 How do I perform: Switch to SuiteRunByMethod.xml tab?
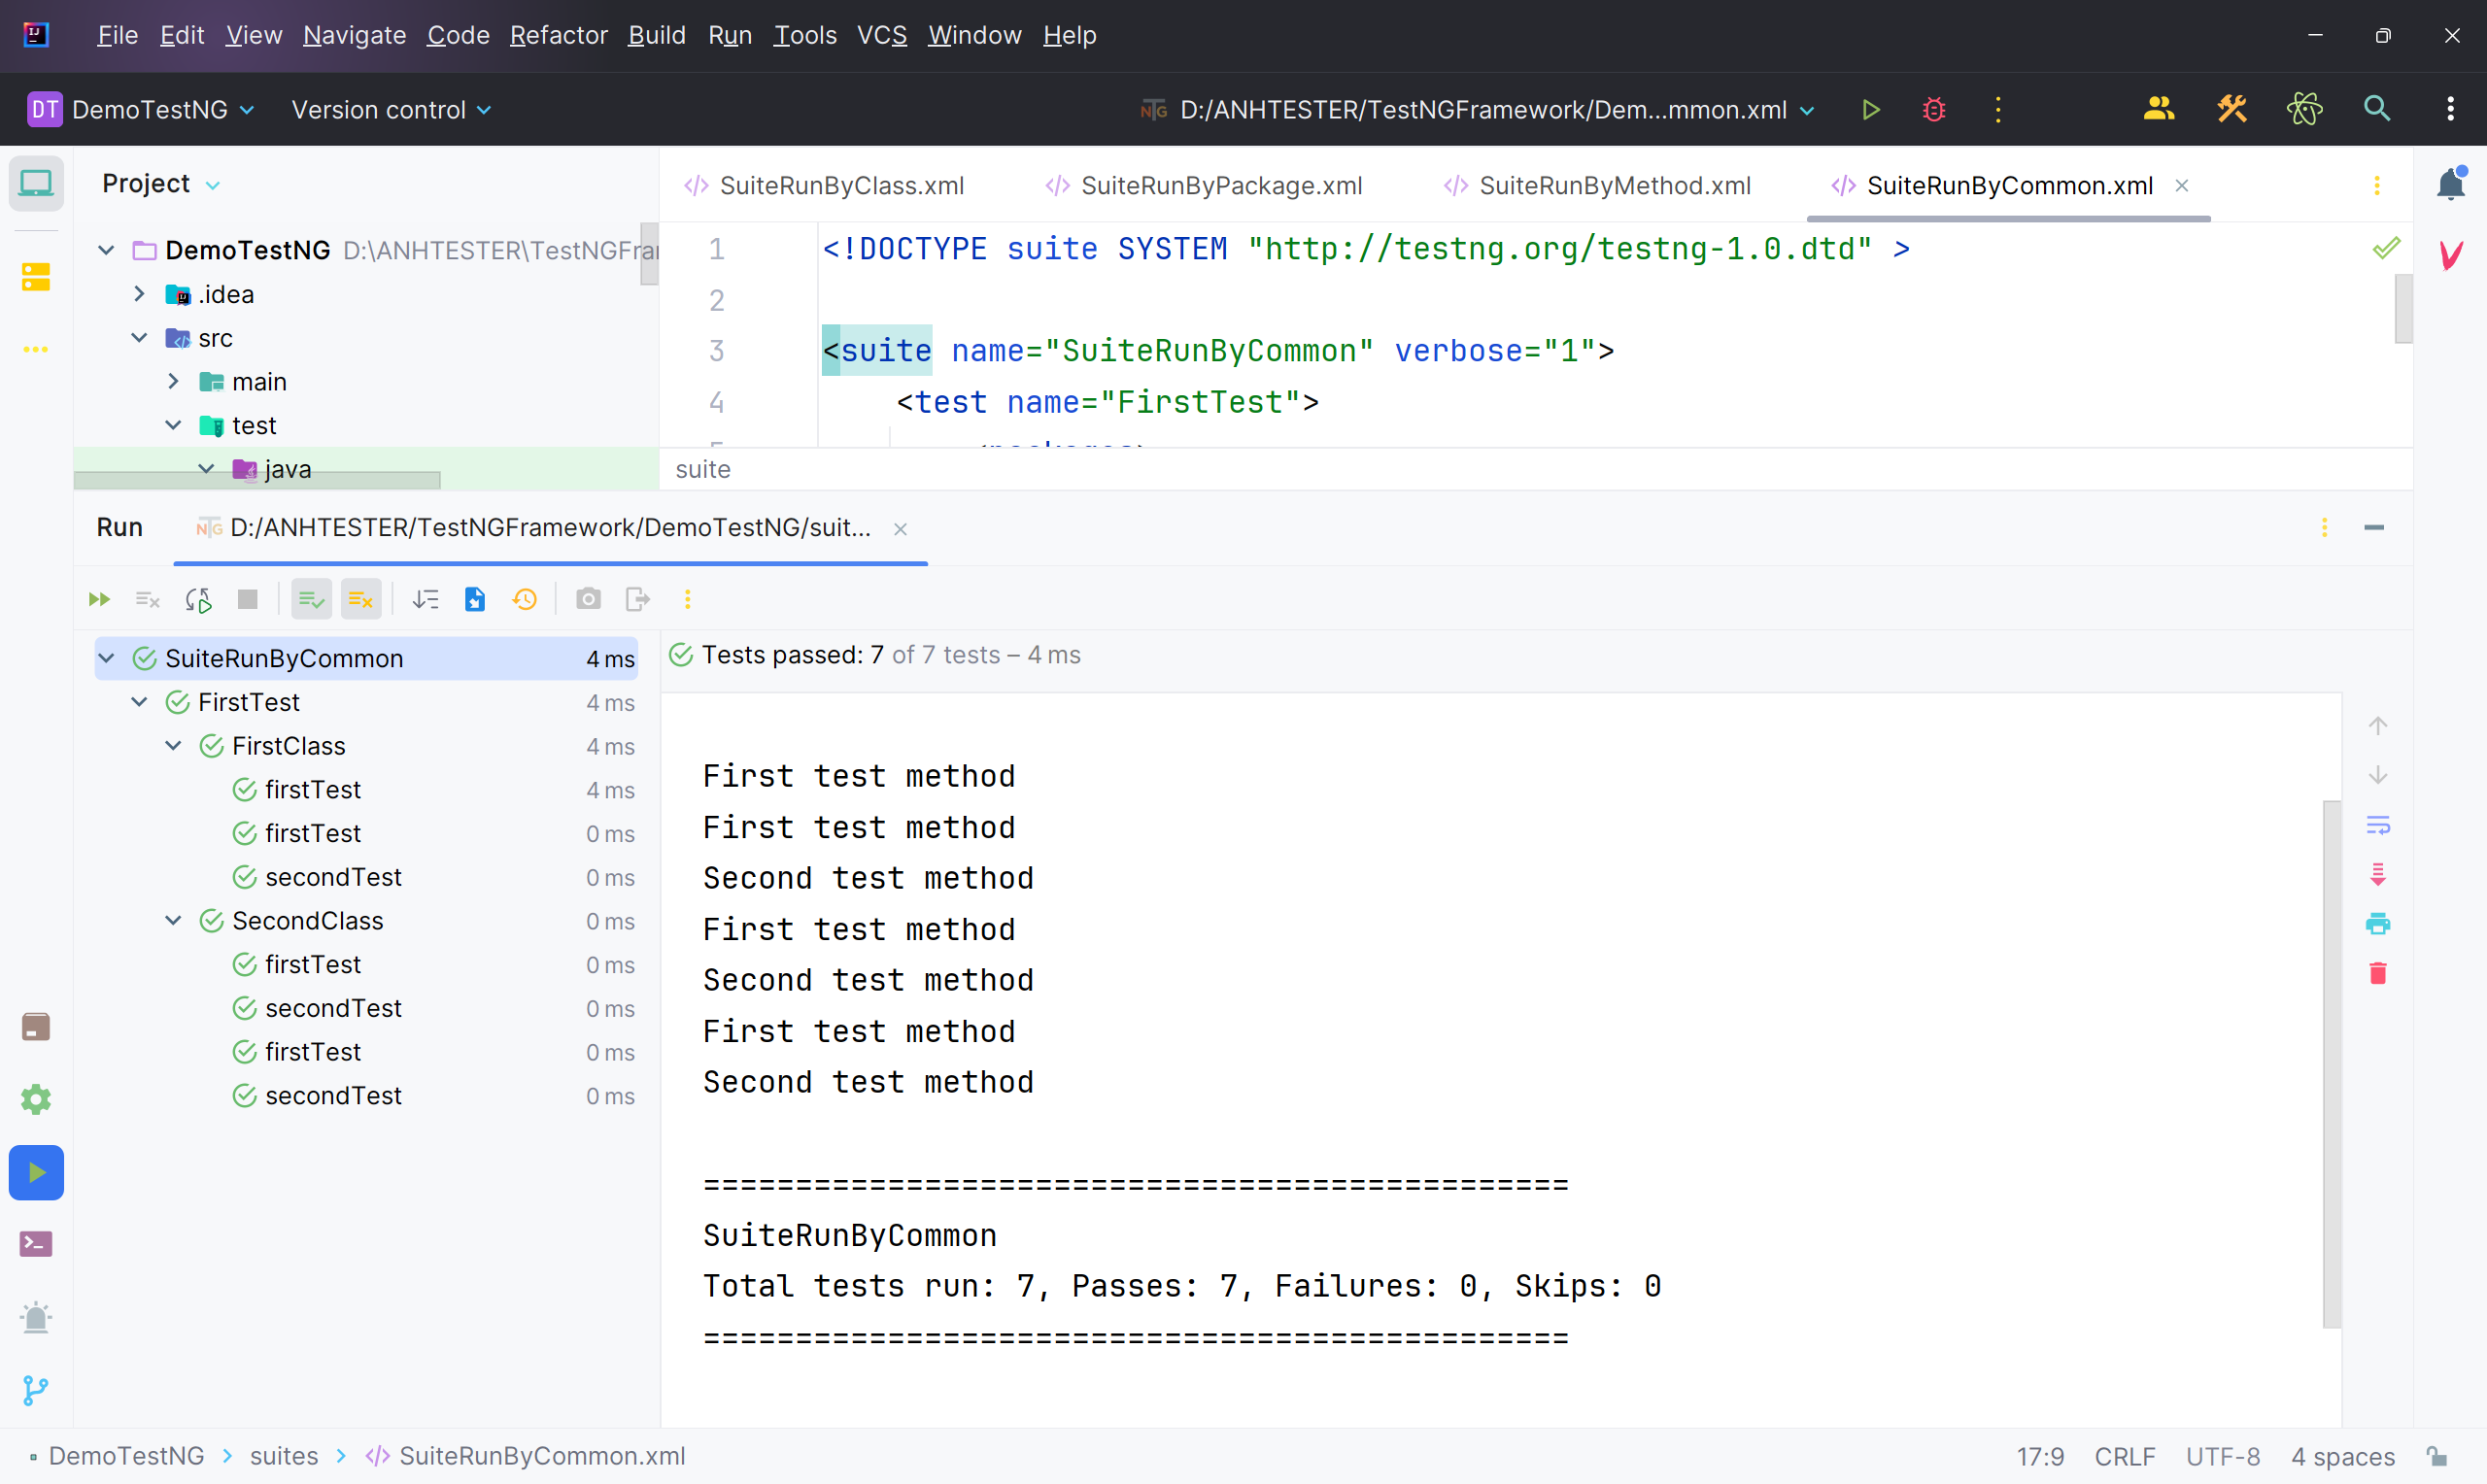1613,185
